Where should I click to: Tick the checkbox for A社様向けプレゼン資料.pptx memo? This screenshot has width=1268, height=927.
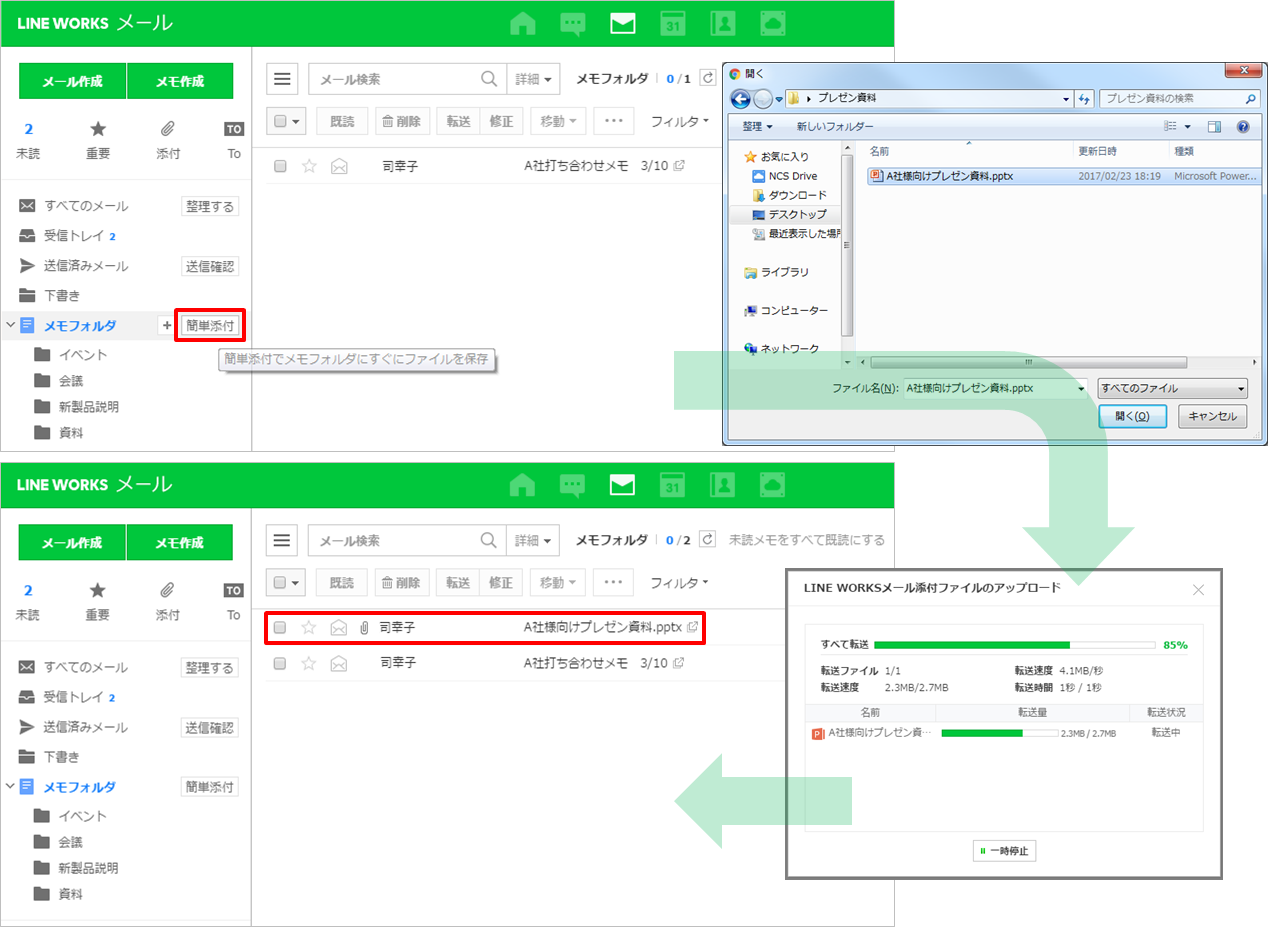click(280, 628)
